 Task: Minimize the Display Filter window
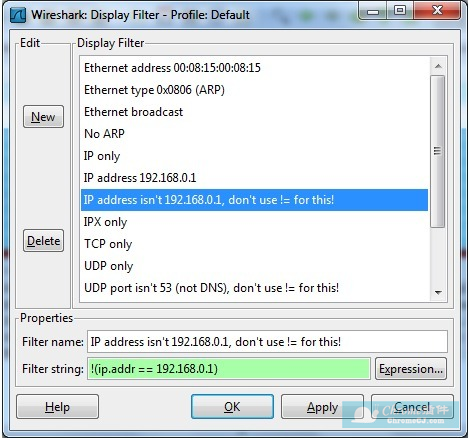click(x=373, y=12)
